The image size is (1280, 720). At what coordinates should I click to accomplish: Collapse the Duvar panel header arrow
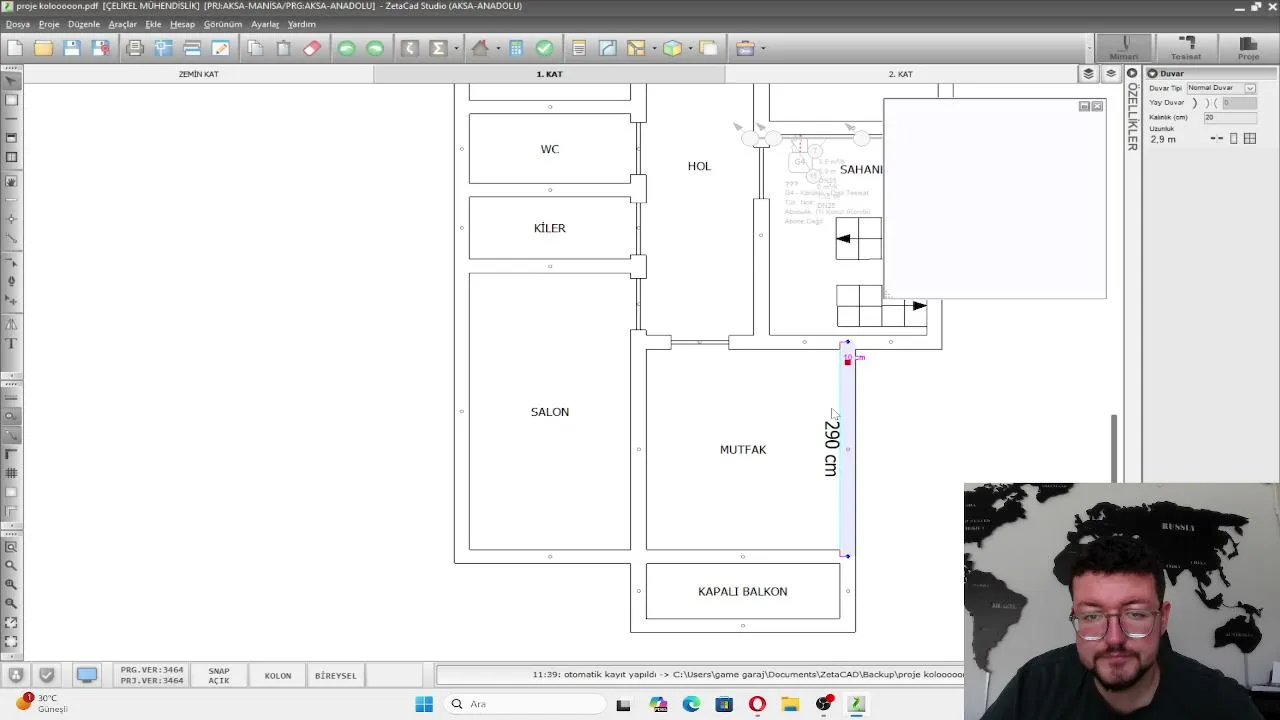[1152, 73]
